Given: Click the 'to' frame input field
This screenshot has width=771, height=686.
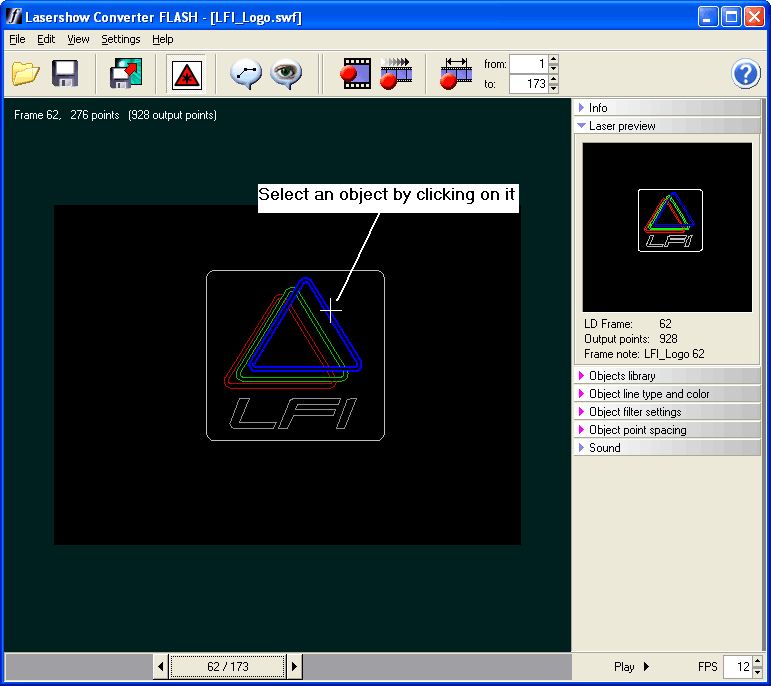Looking at the screenshot, I should click(529, 84).
